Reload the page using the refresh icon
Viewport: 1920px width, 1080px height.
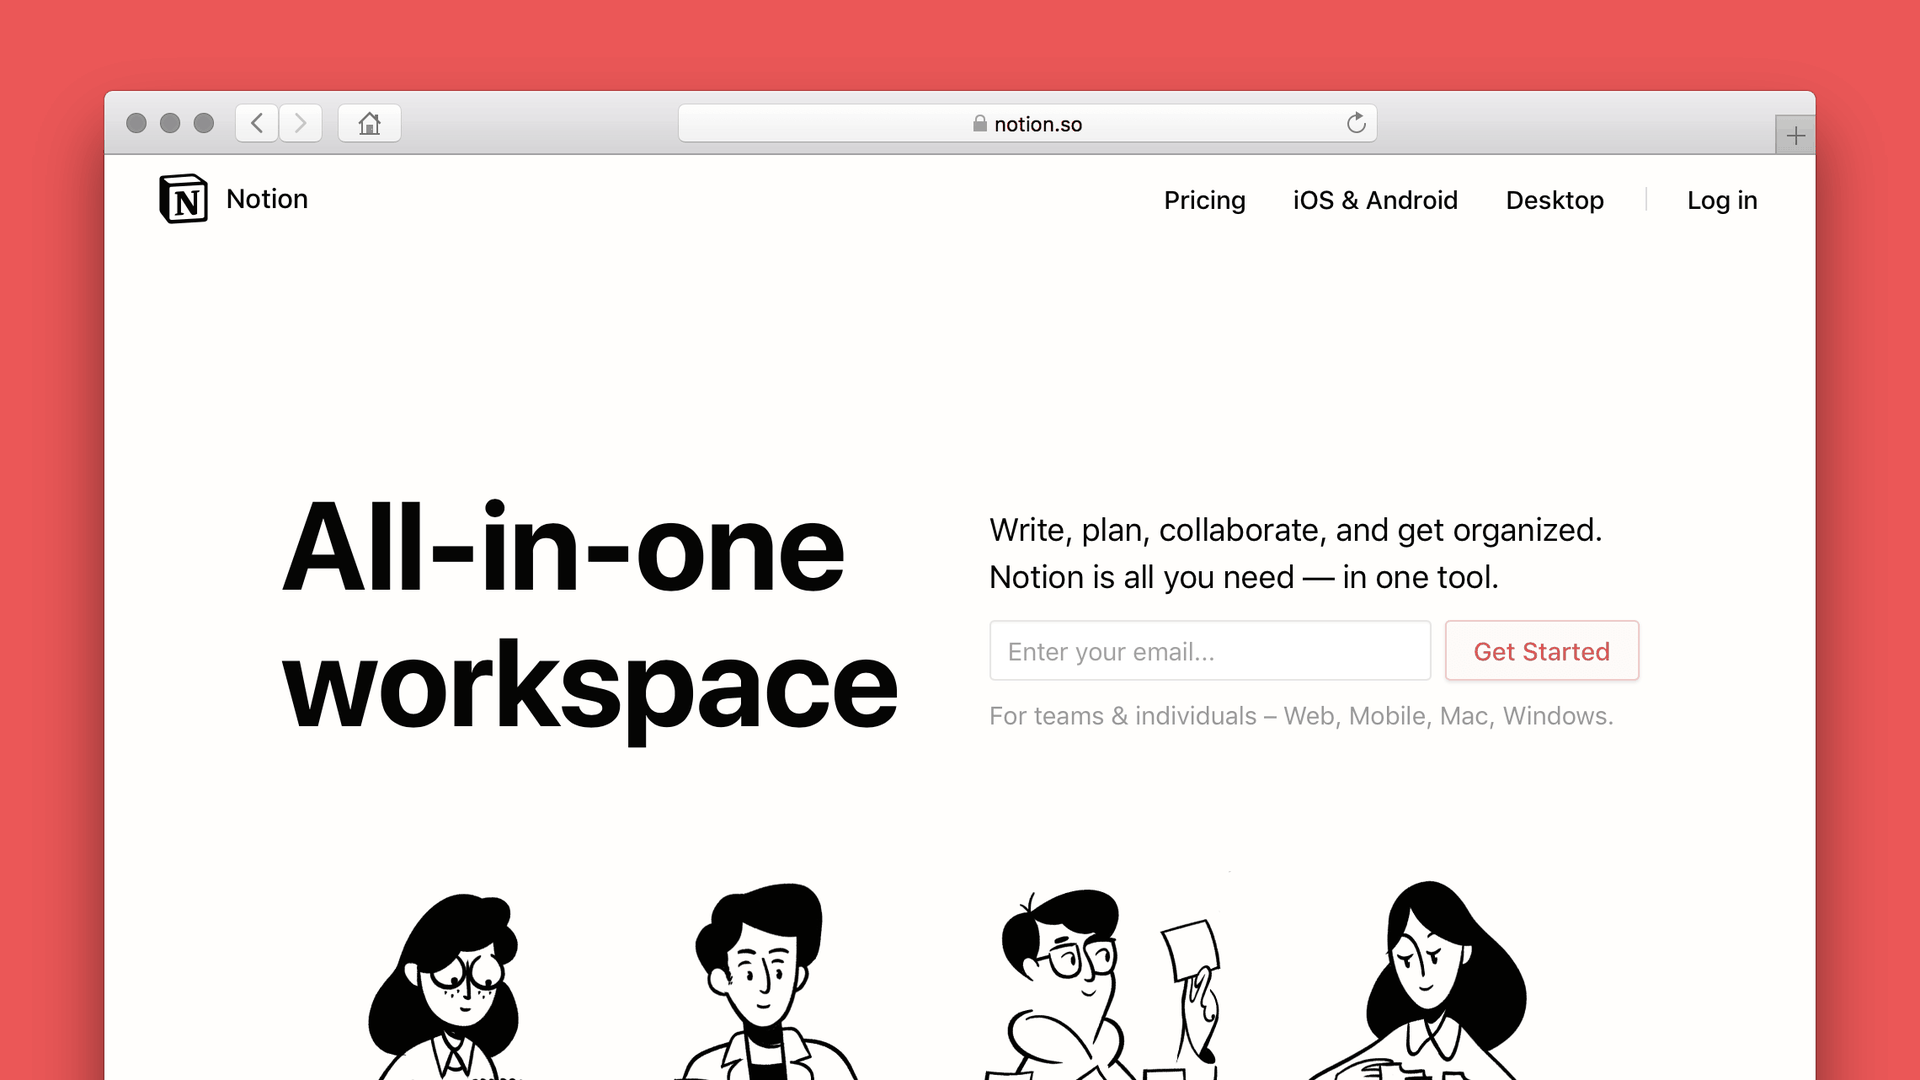point(1355,123)
